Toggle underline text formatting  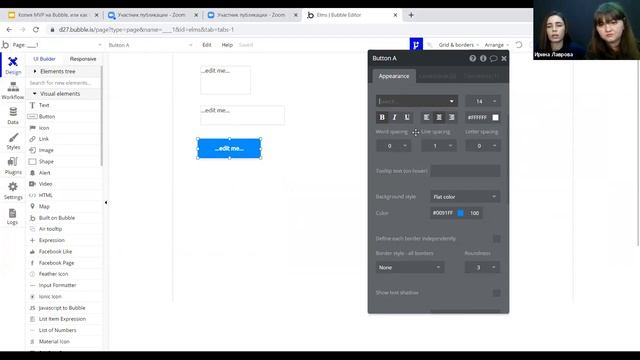click(407, 118)
